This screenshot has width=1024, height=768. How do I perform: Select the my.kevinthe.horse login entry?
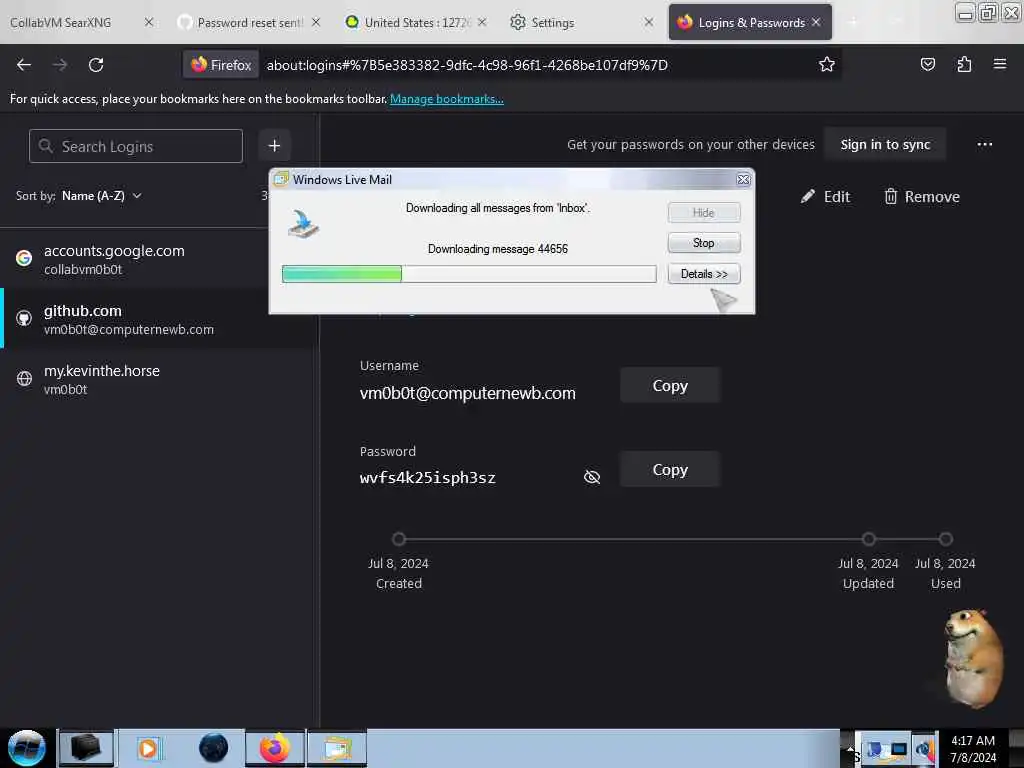click(157, 379)
